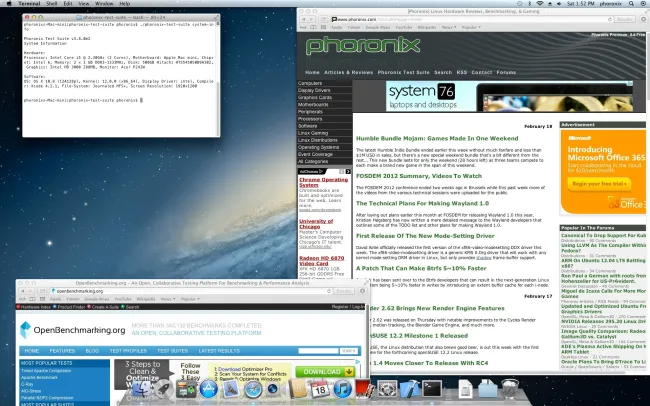This screenshot has width=650, height=406.
Task: Open the Shell menu
Action: 52,3
